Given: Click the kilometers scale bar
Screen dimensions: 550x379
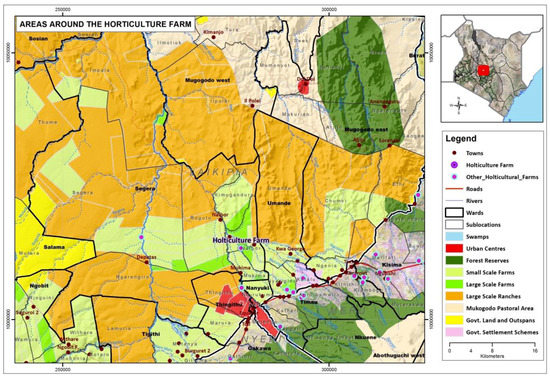Looking at the screenshot, I should point(492,347).
